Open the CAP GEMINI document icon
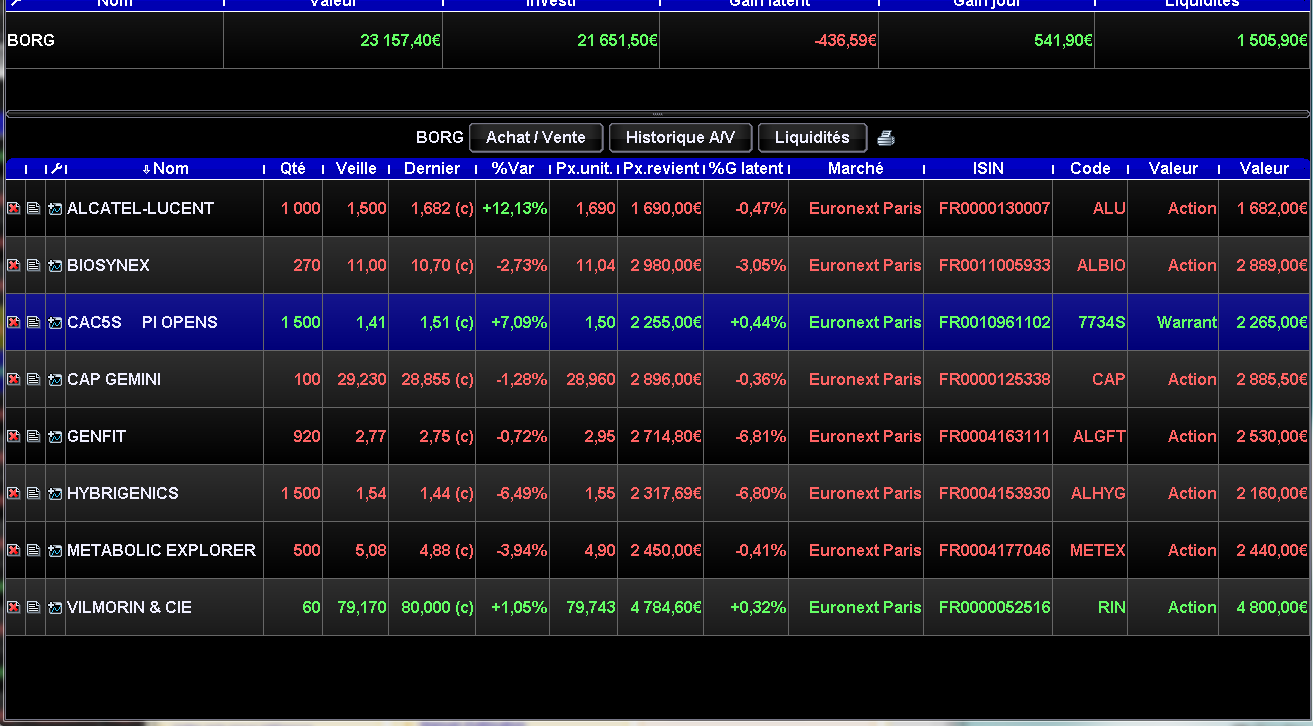 pos(34,379)
